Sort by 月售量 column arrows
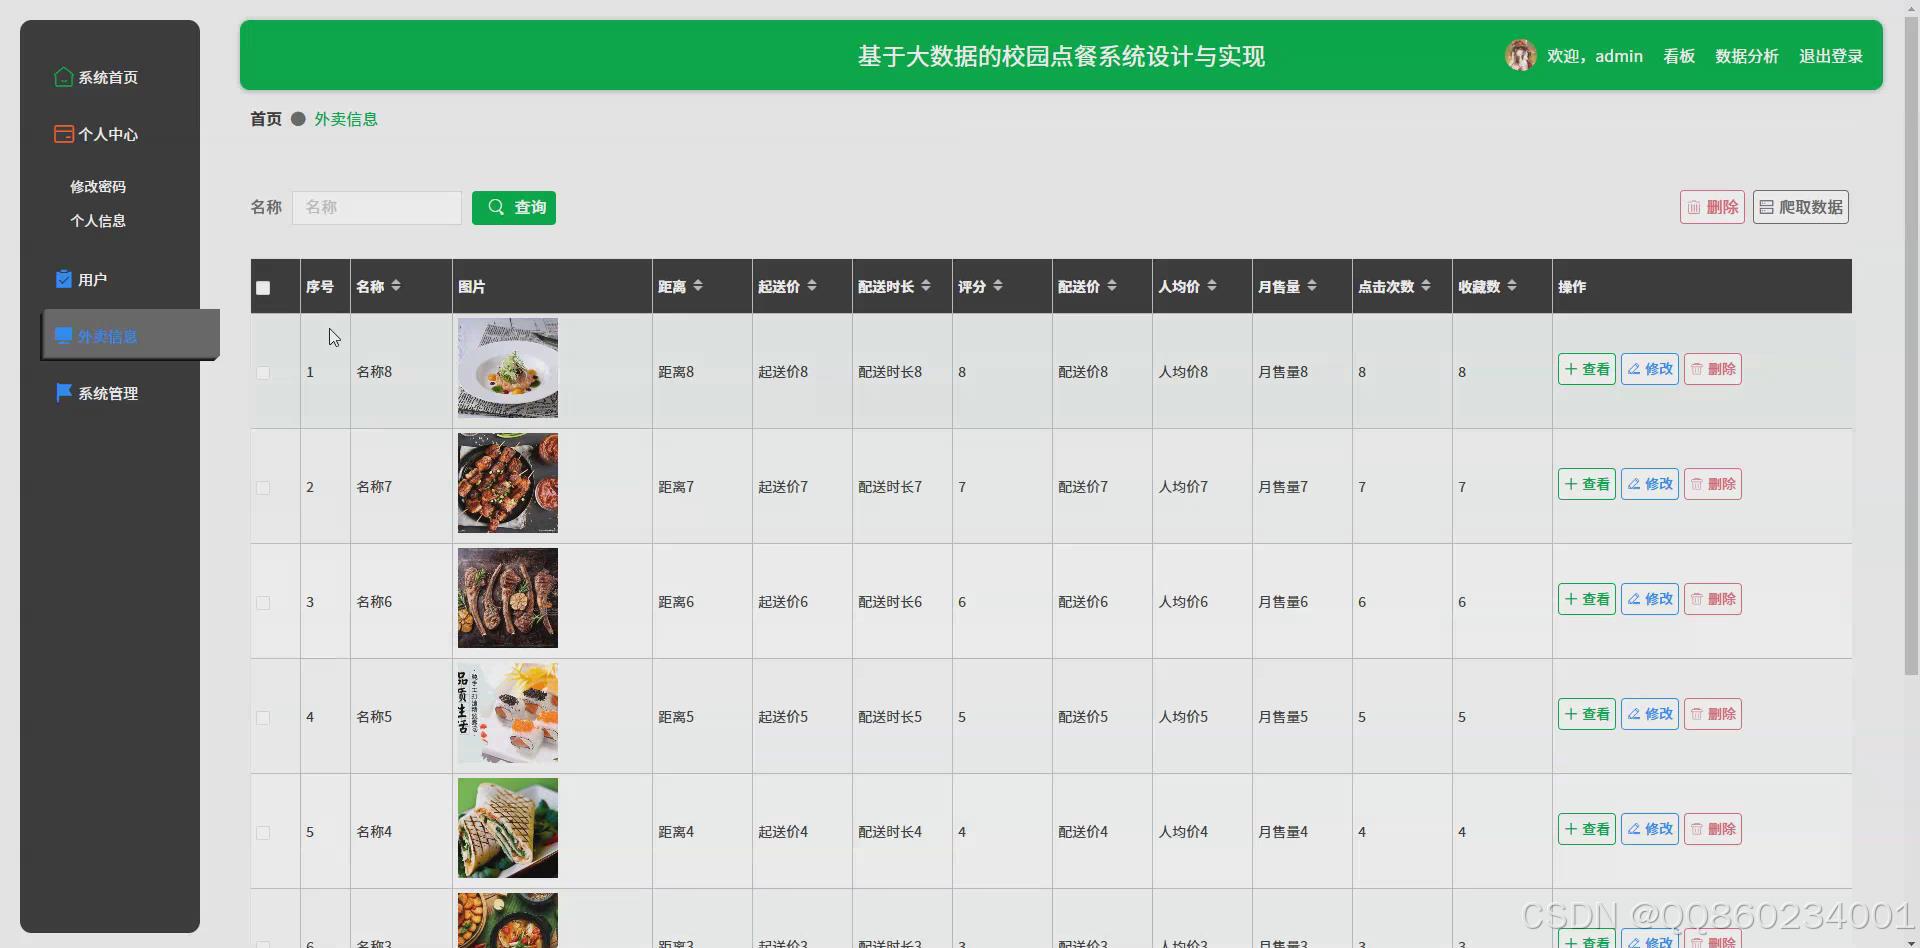Screen dimensions: 1920x948 point(1312,286)
